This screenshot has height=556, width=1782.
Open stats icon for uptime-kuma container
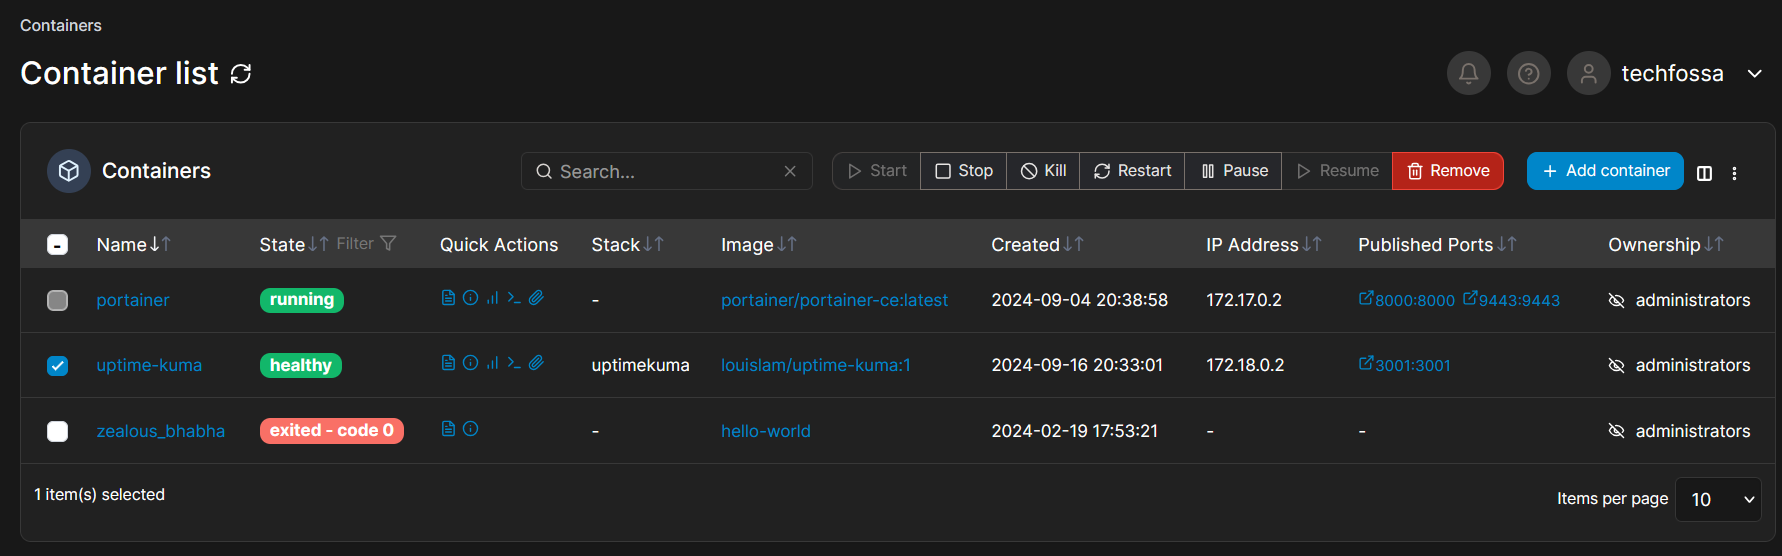click(x=492, y=363)
